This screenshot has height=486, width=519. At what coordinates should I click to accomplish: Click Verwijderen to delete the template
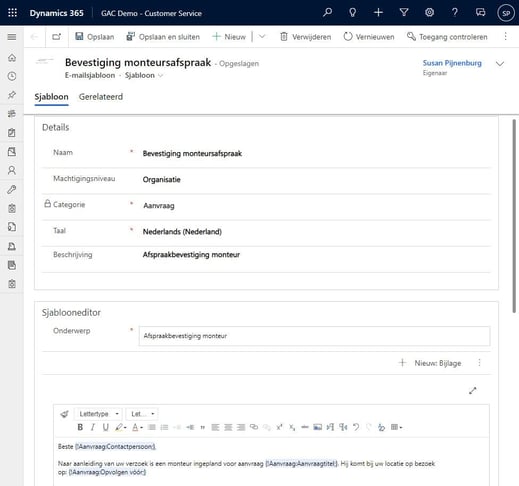[305, 37]
